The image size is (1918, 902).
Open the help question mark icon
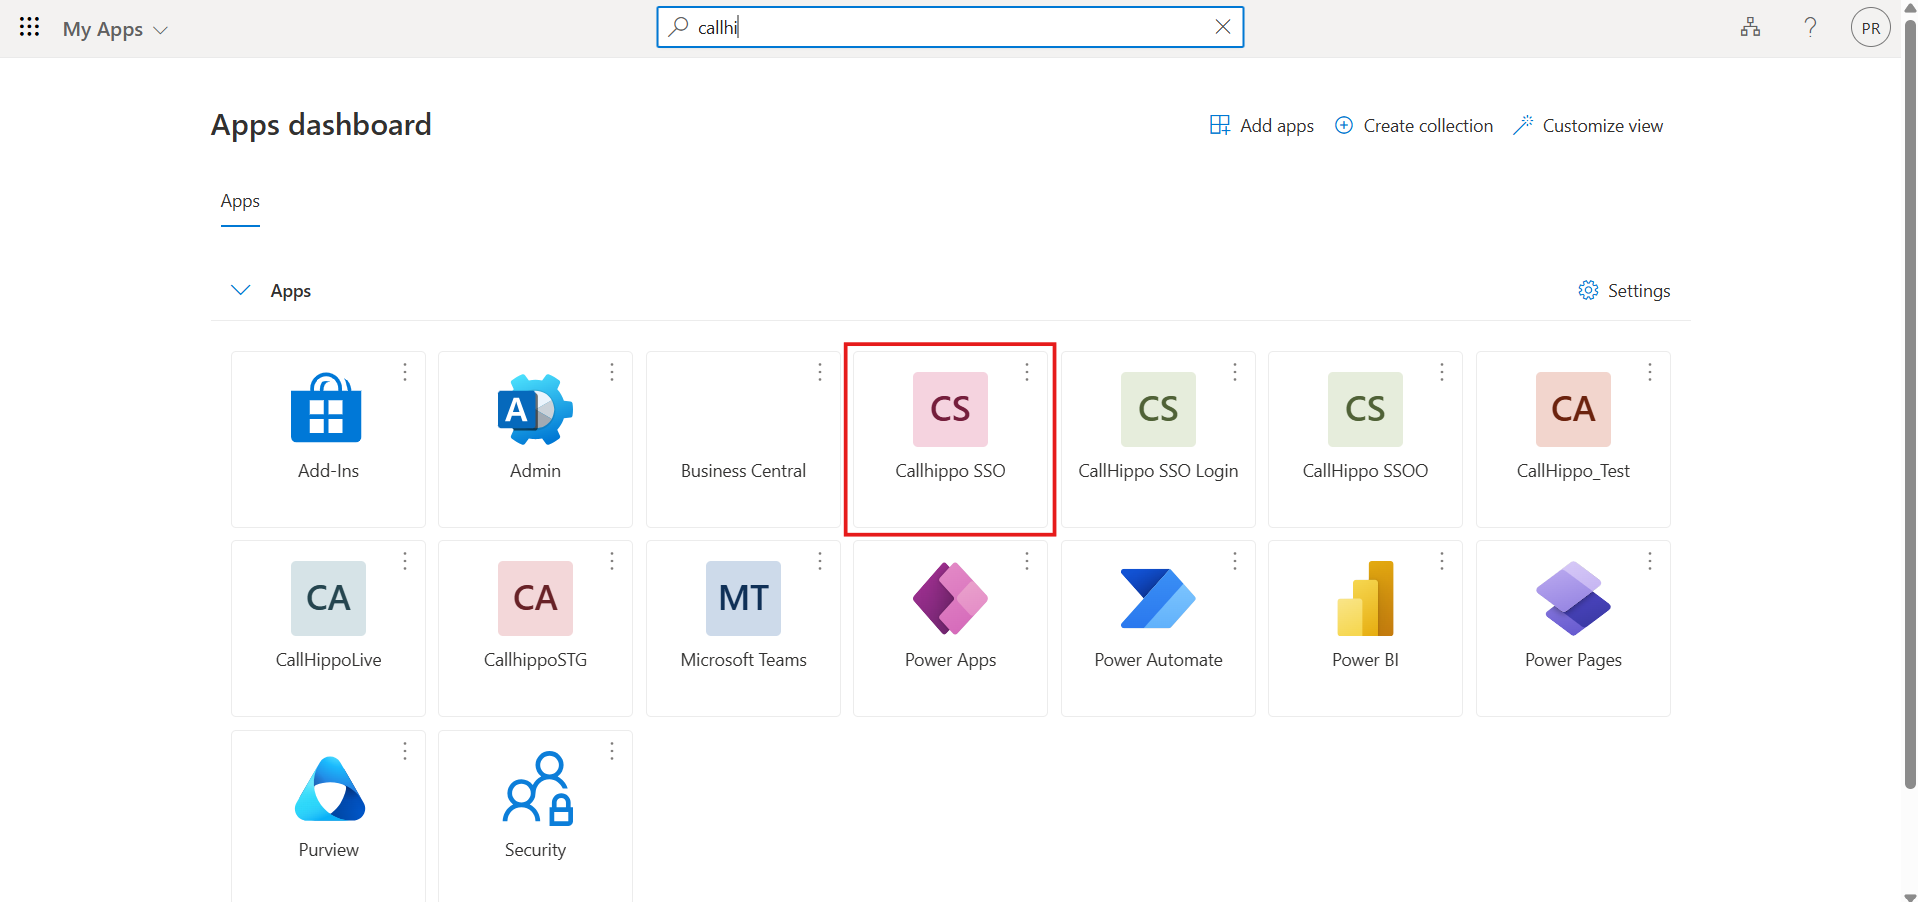1810,27
